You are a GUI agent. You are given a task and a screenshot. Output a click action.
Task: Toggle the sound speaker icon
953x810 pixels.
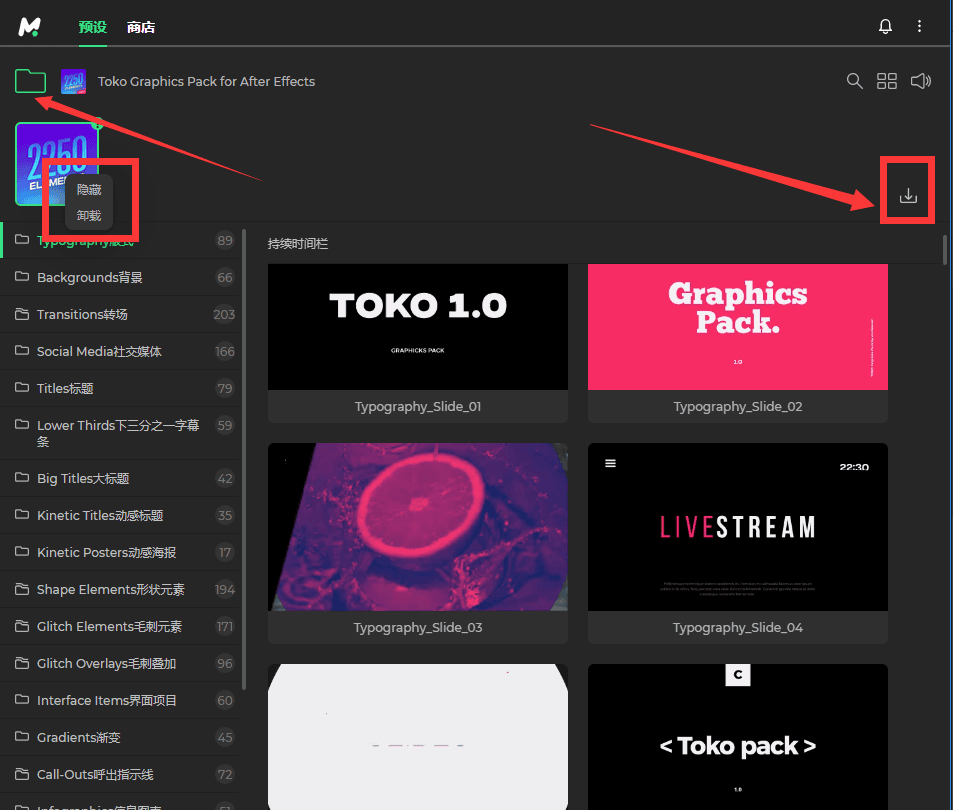coord(921,81)
